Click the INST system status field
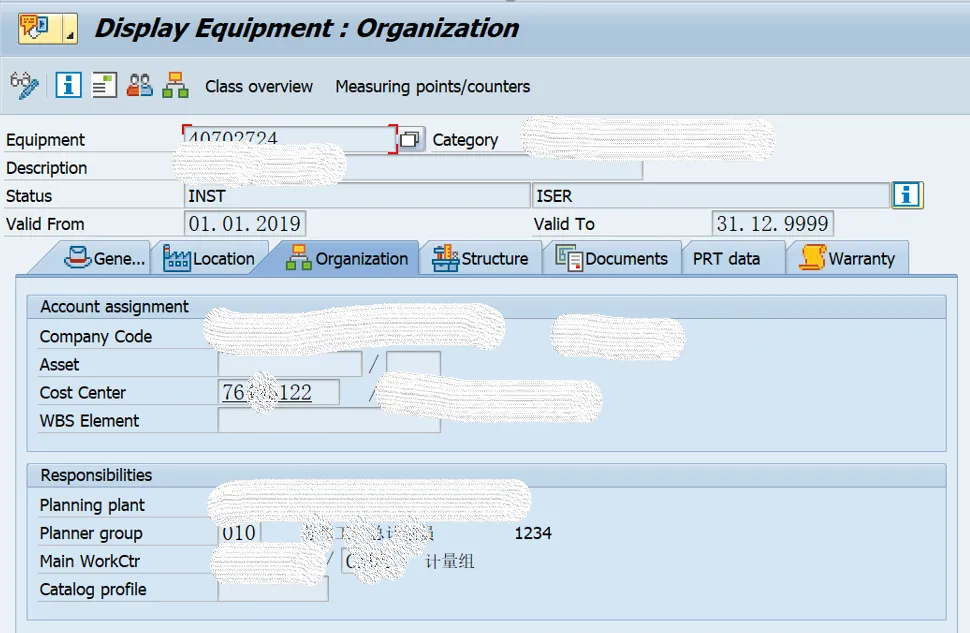Image resolution: width=970 pixels, height=633 pixels. point(357,196)
